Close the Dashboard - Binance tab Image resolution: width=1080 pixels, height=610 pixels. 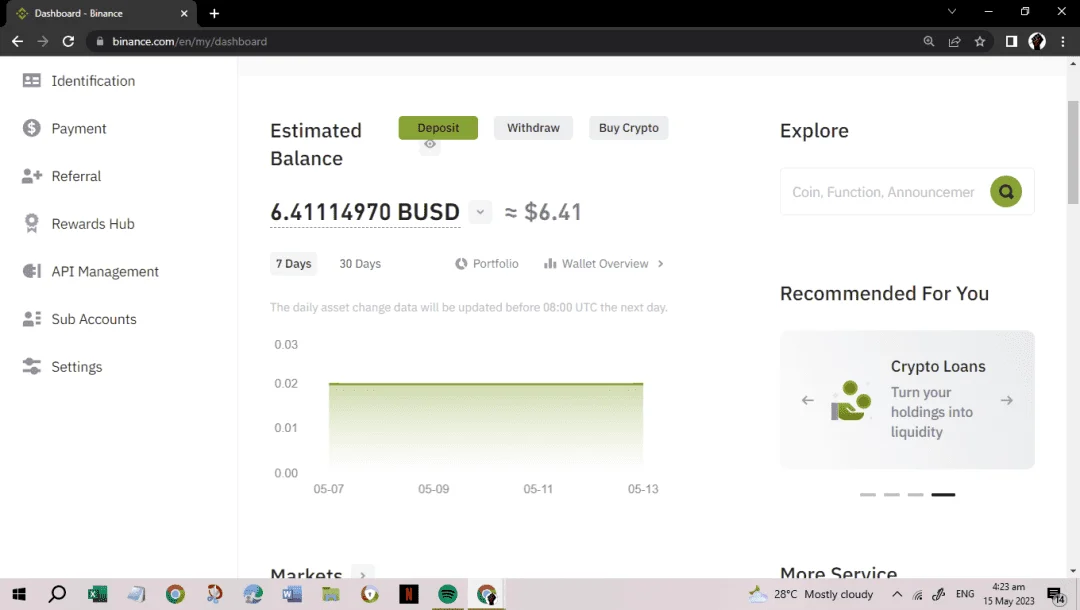pyautogui.click(x=184, y=13)
